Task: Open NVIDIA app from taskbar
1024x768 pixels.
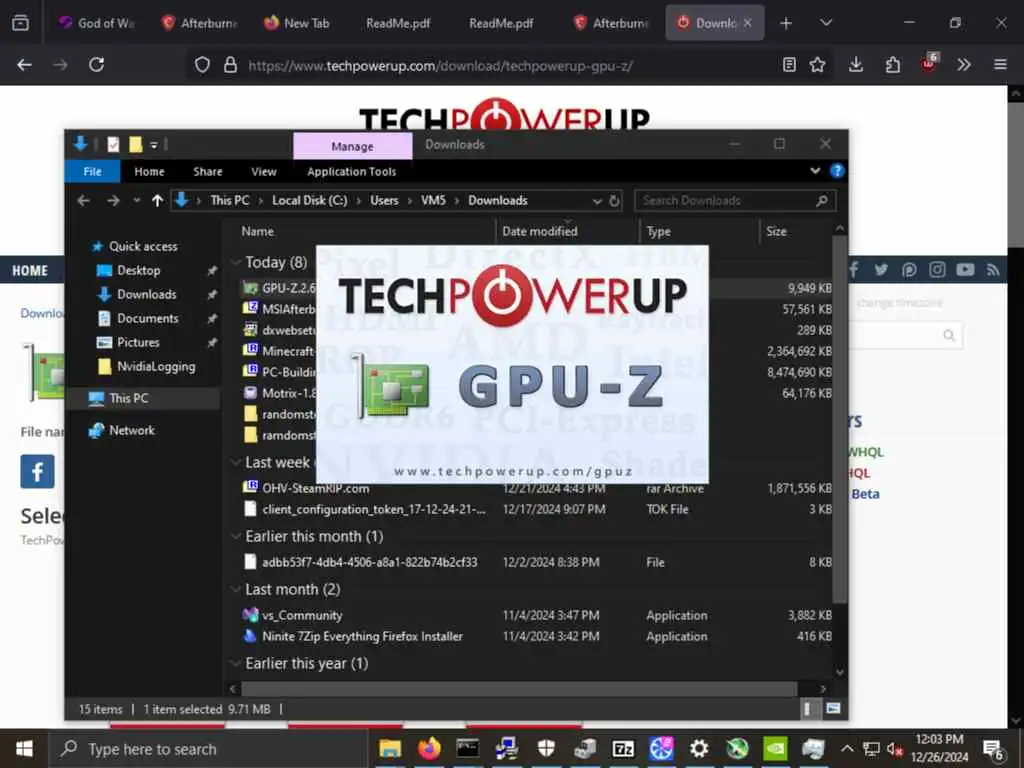Action: [x=775, y=748]
